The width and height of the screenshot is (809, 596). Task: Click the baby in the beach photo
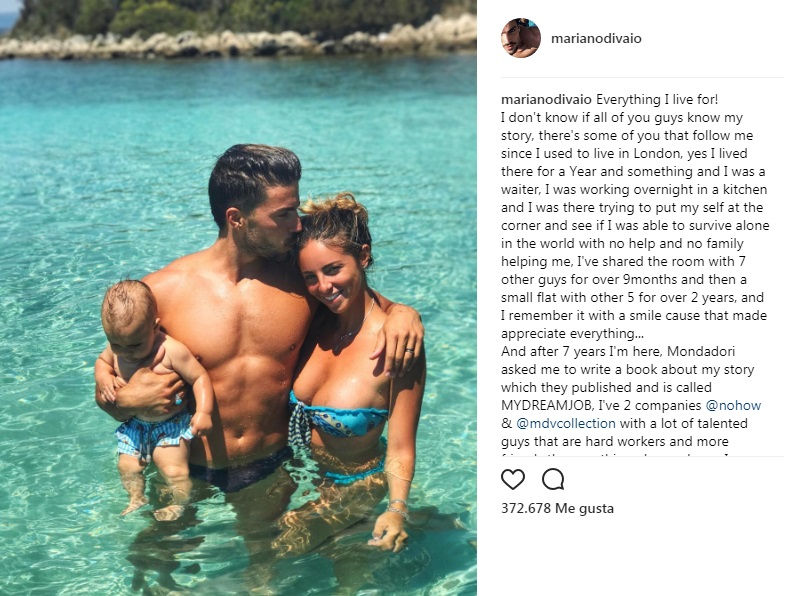(151, 397)
